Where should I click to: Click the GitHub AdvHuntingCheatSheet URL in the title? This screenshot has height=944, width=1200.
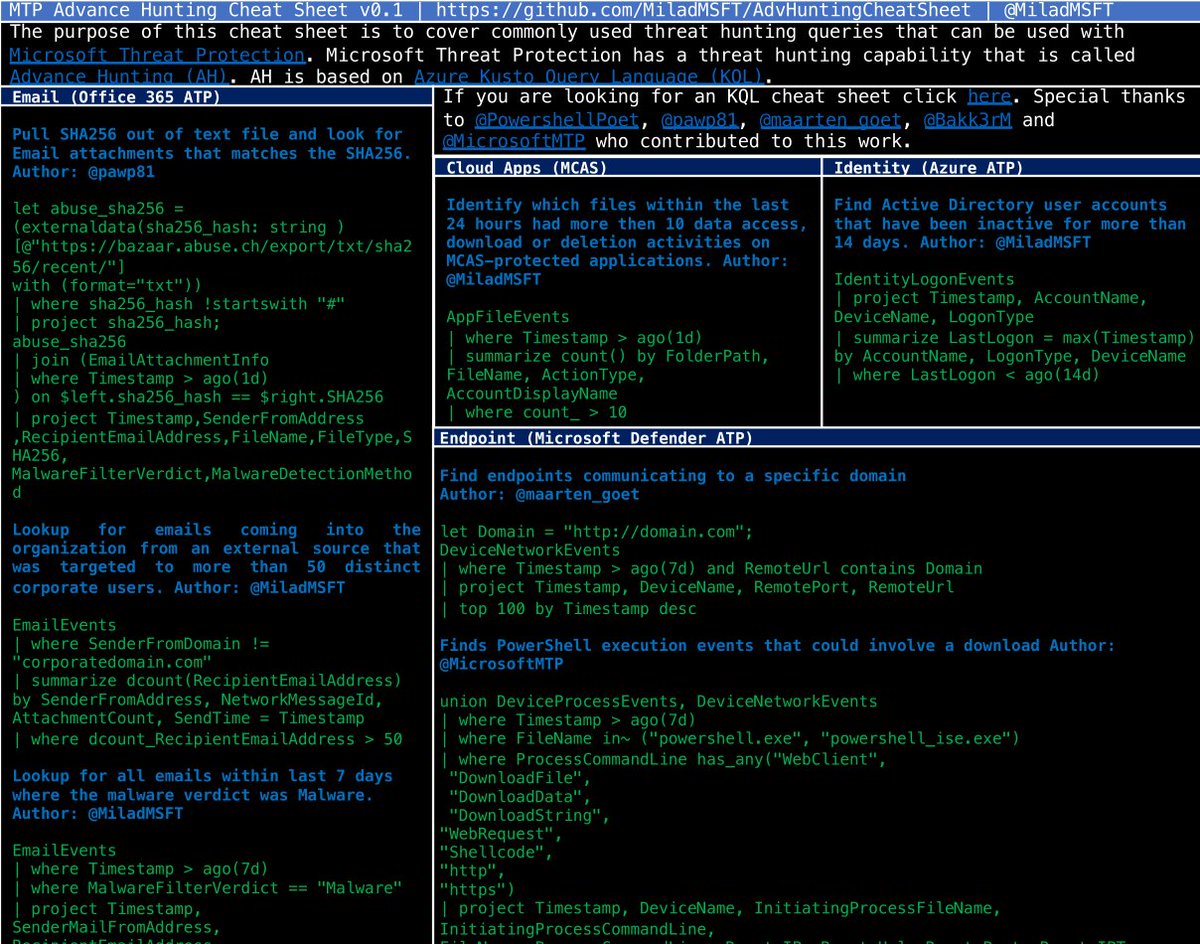[x=703, y=9]
